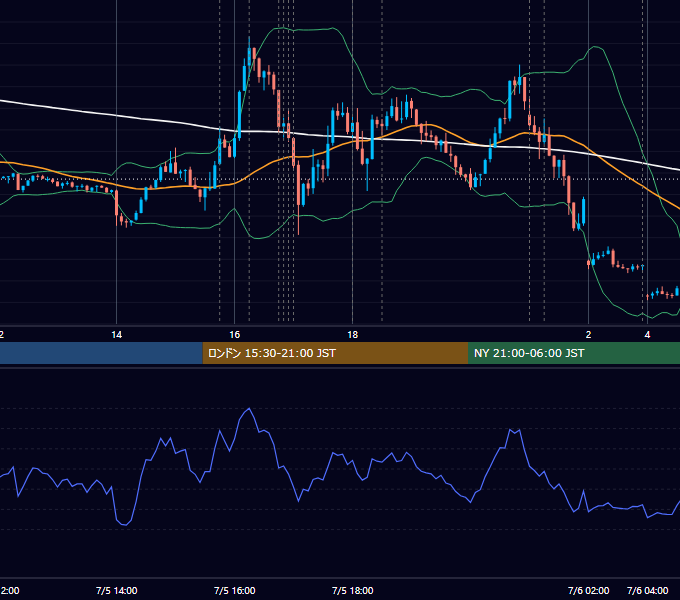Click the highest peak of the blue oscillator line
Image resolution: width=680 pixels, height=600 pixels.
click(x=249, y=408)
